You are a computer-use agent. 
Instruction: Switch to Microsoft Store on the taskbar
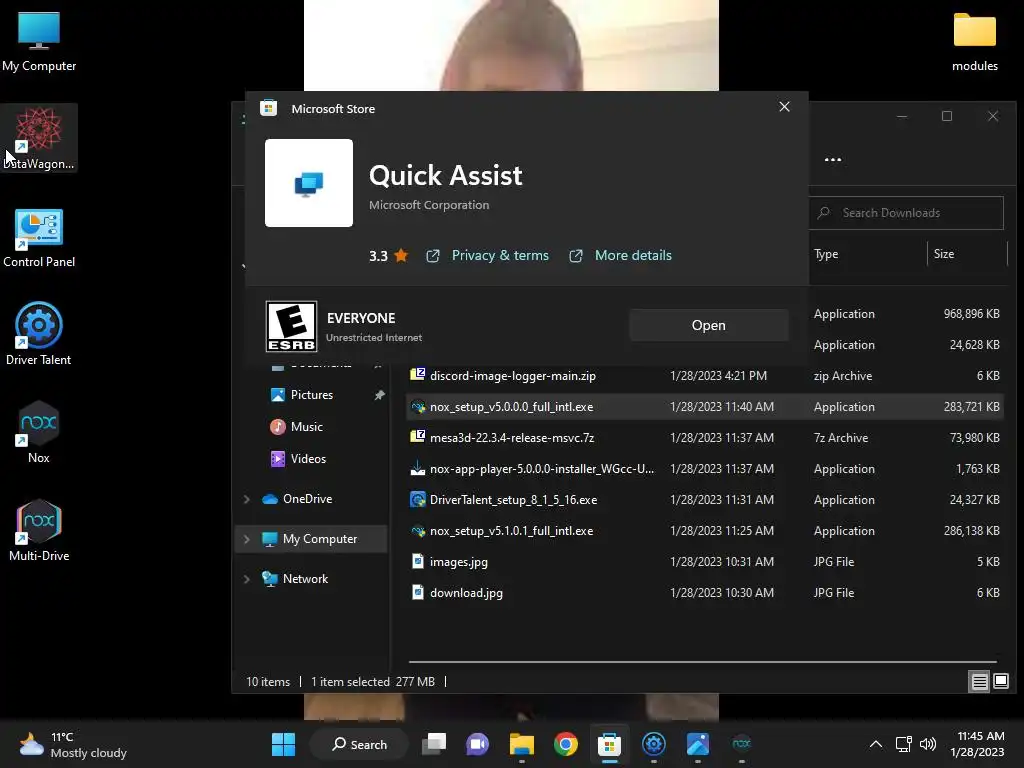609,744
